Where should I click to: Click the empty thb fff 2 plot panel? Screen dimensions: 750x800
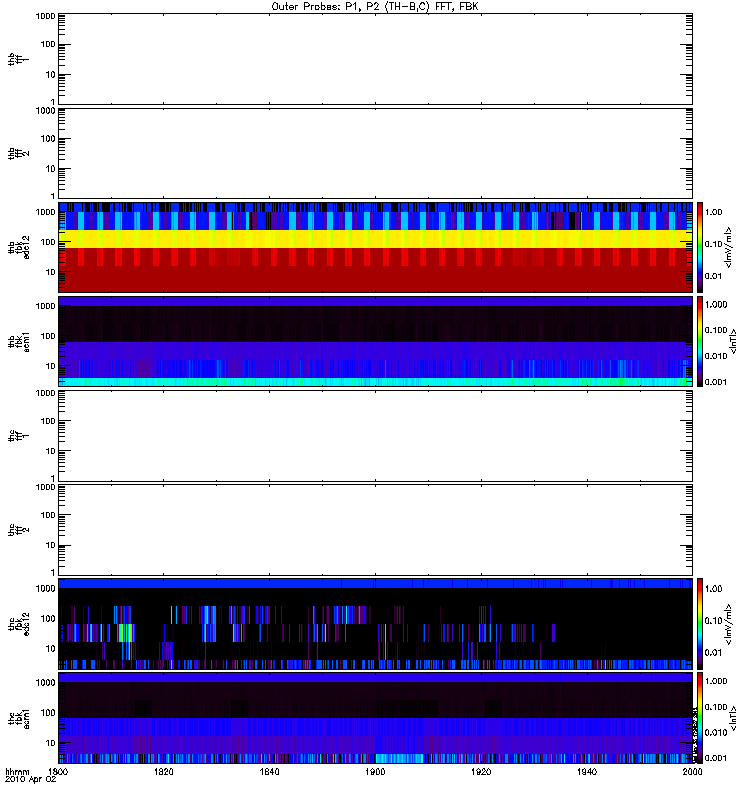[x=376, y=153]
